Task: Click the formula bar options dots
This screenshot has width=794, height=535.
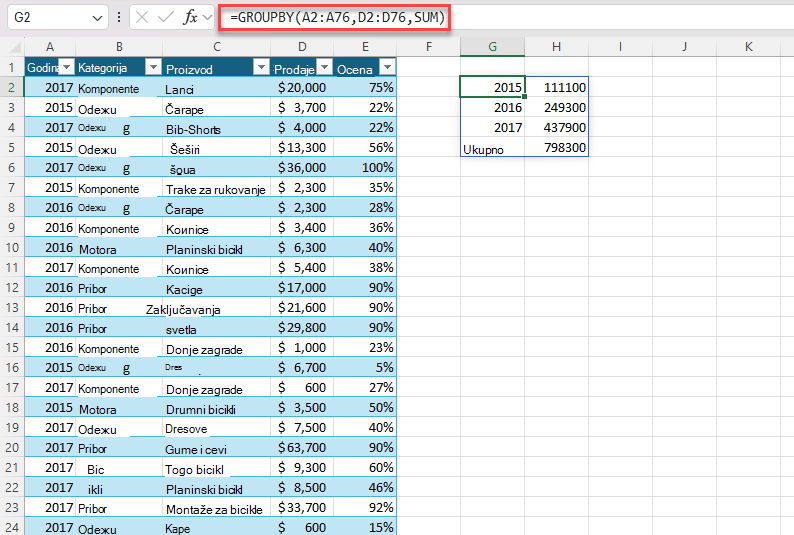Action: 119,17
